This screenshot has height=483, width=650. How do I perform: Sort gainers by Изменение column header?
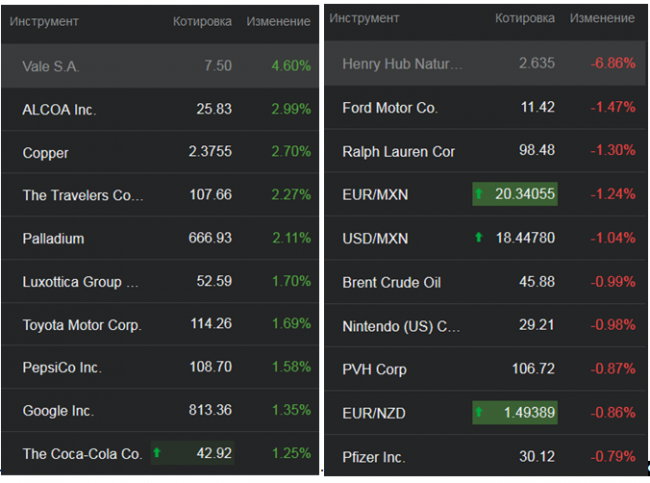[x=278, y=21]
